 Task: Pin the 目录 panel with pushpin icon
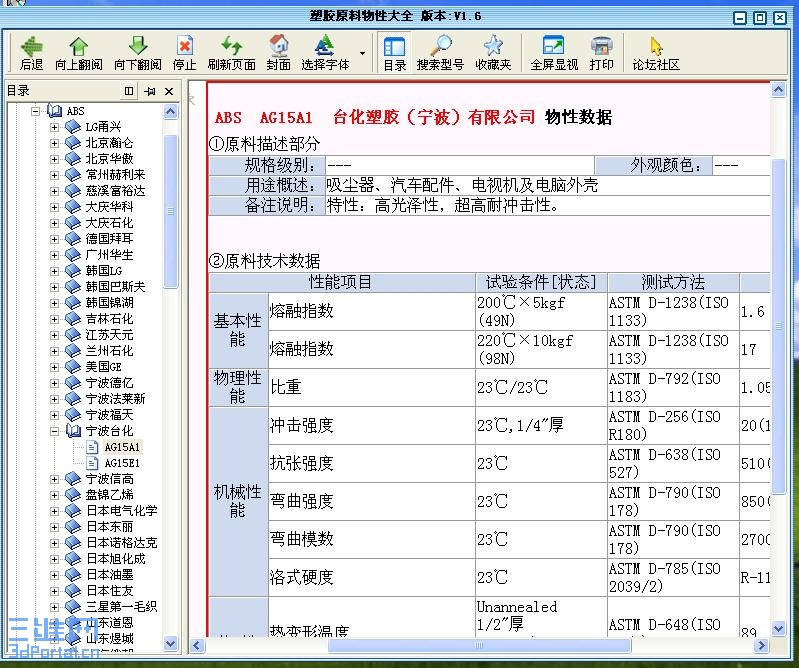point(150,91)
